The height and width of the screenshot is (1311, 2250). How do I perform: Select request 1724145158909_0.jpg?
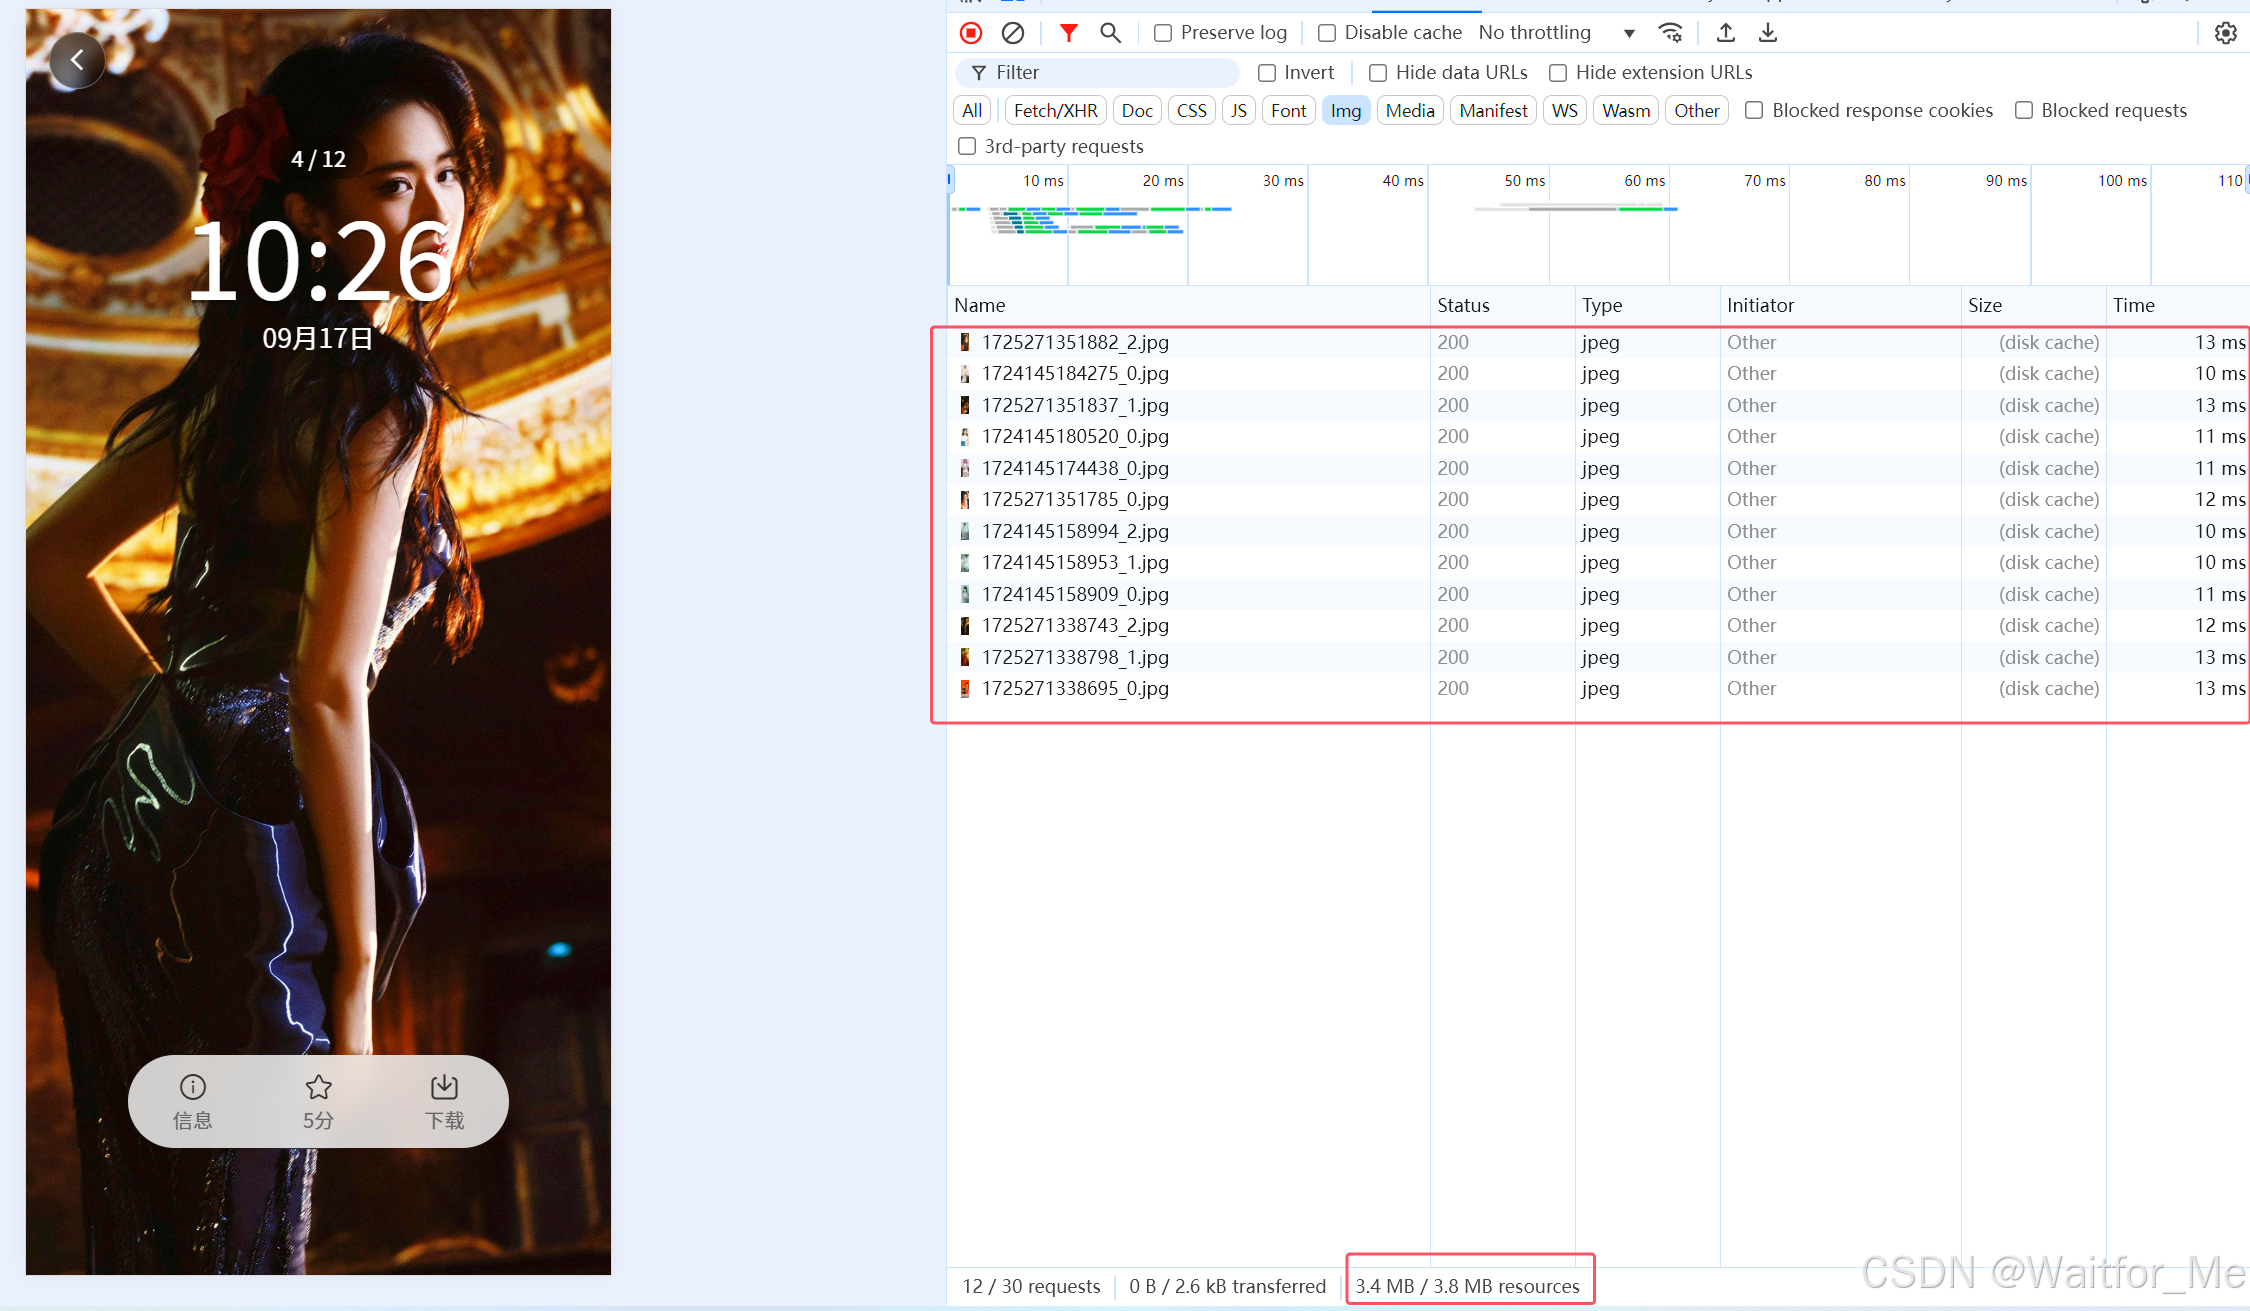(1598, 594)
